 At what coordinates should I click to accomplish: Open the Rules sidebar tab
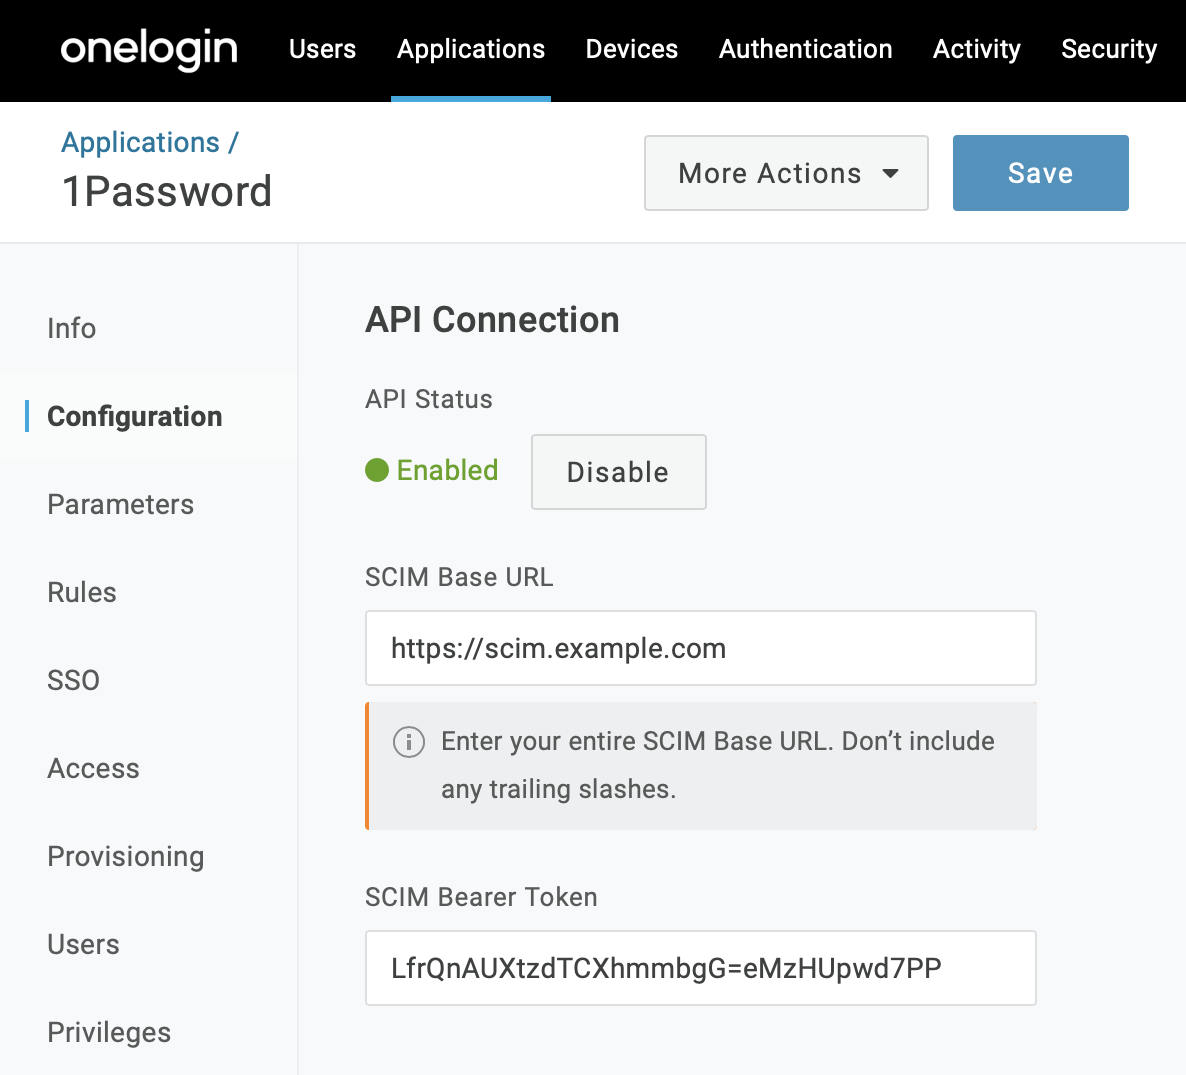coord(82,592)
